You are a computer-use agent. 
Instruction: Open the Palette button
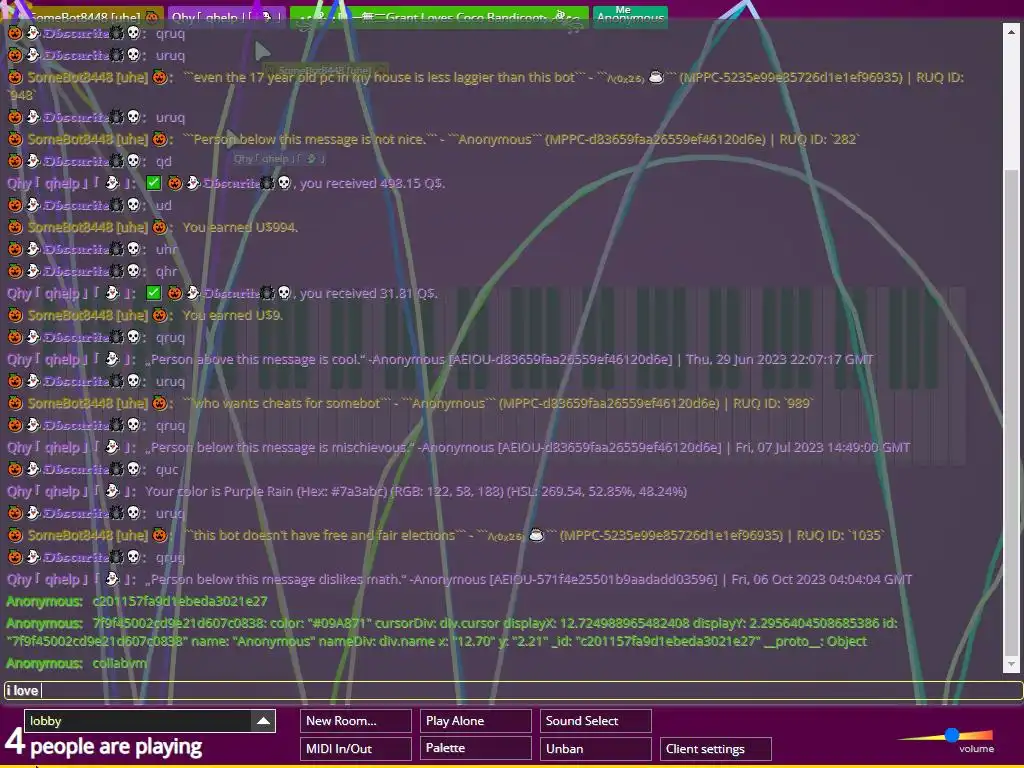475,748
